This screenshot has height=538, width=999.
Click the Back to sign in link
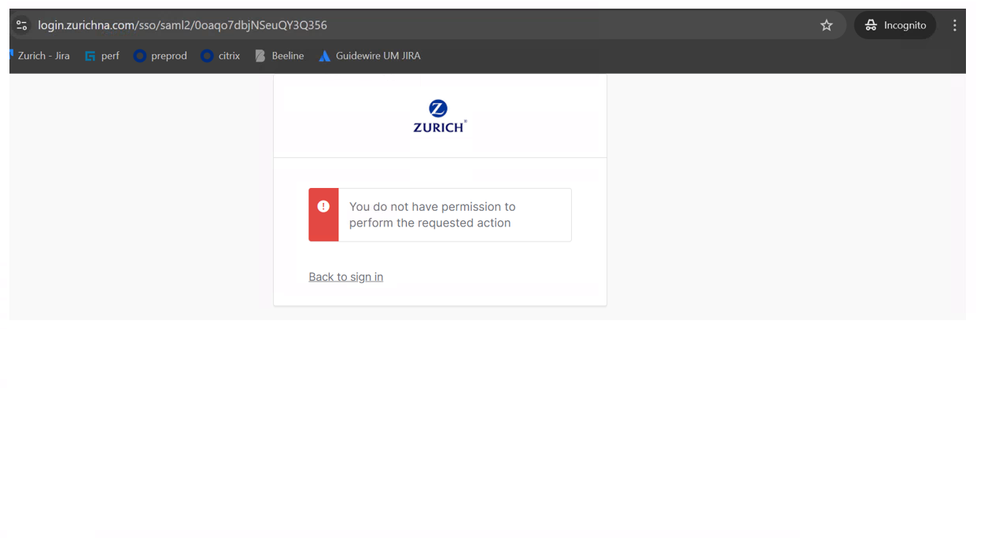click(346, 277)
